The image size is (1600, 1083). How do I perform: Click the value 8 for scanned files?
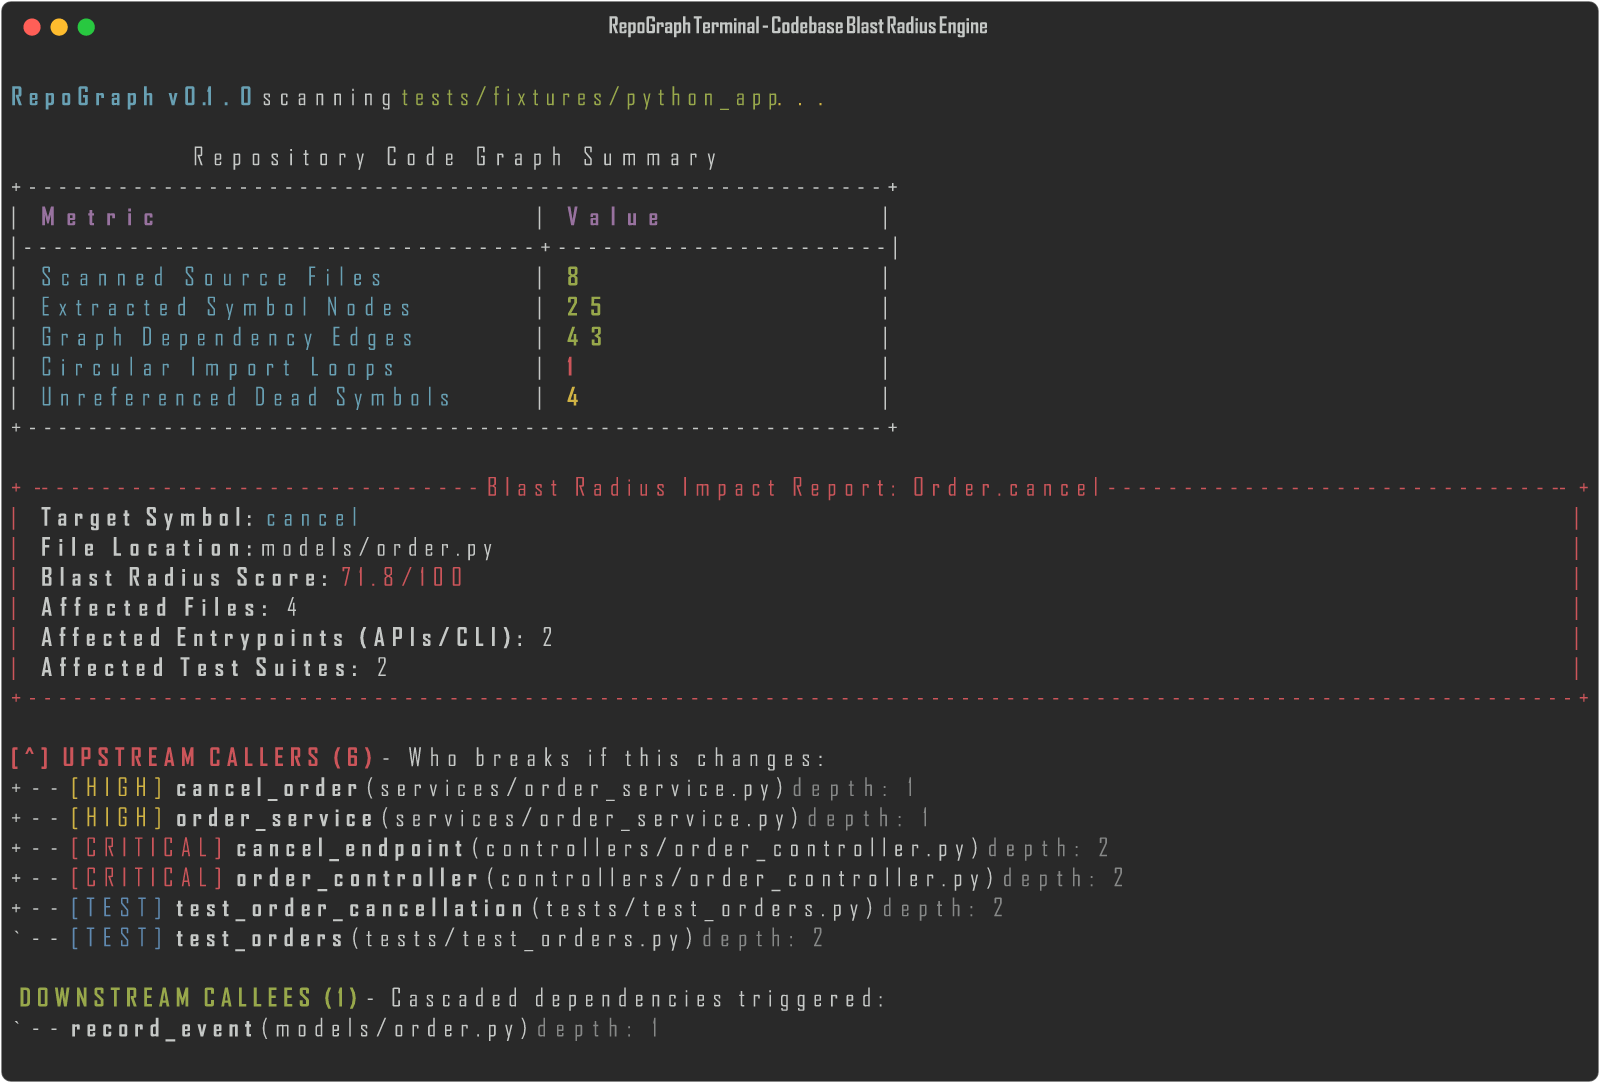[573, 277]
